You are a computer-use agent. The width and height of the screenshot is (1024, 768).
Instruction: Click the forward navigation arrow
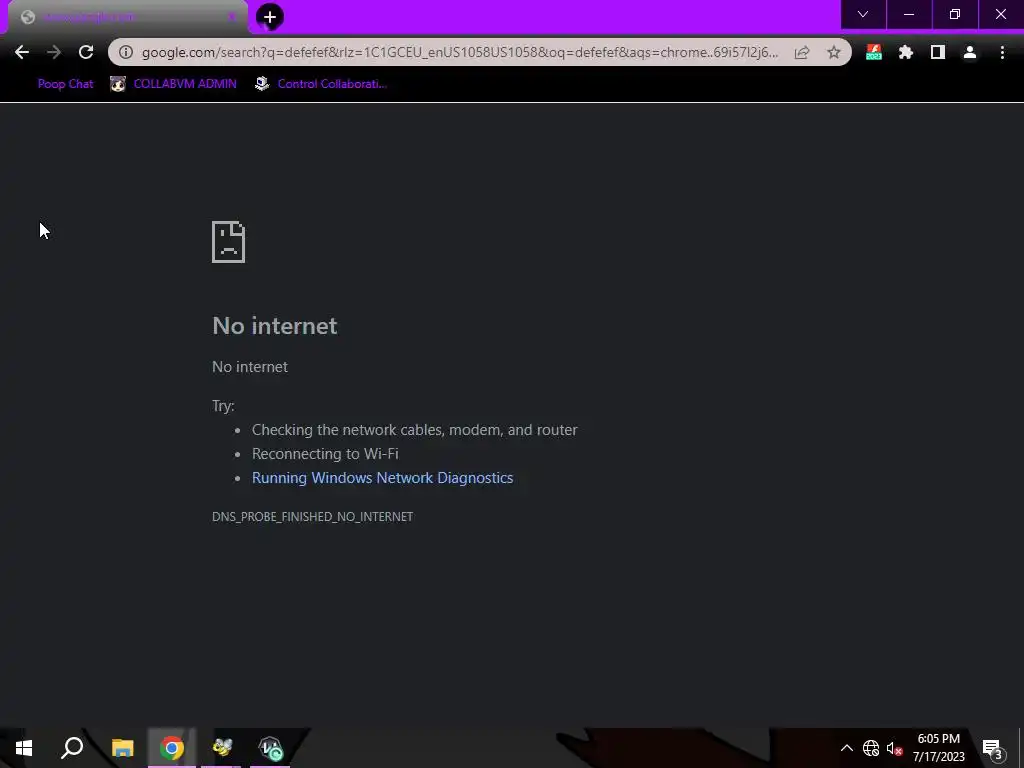click(x=54, y=52)
